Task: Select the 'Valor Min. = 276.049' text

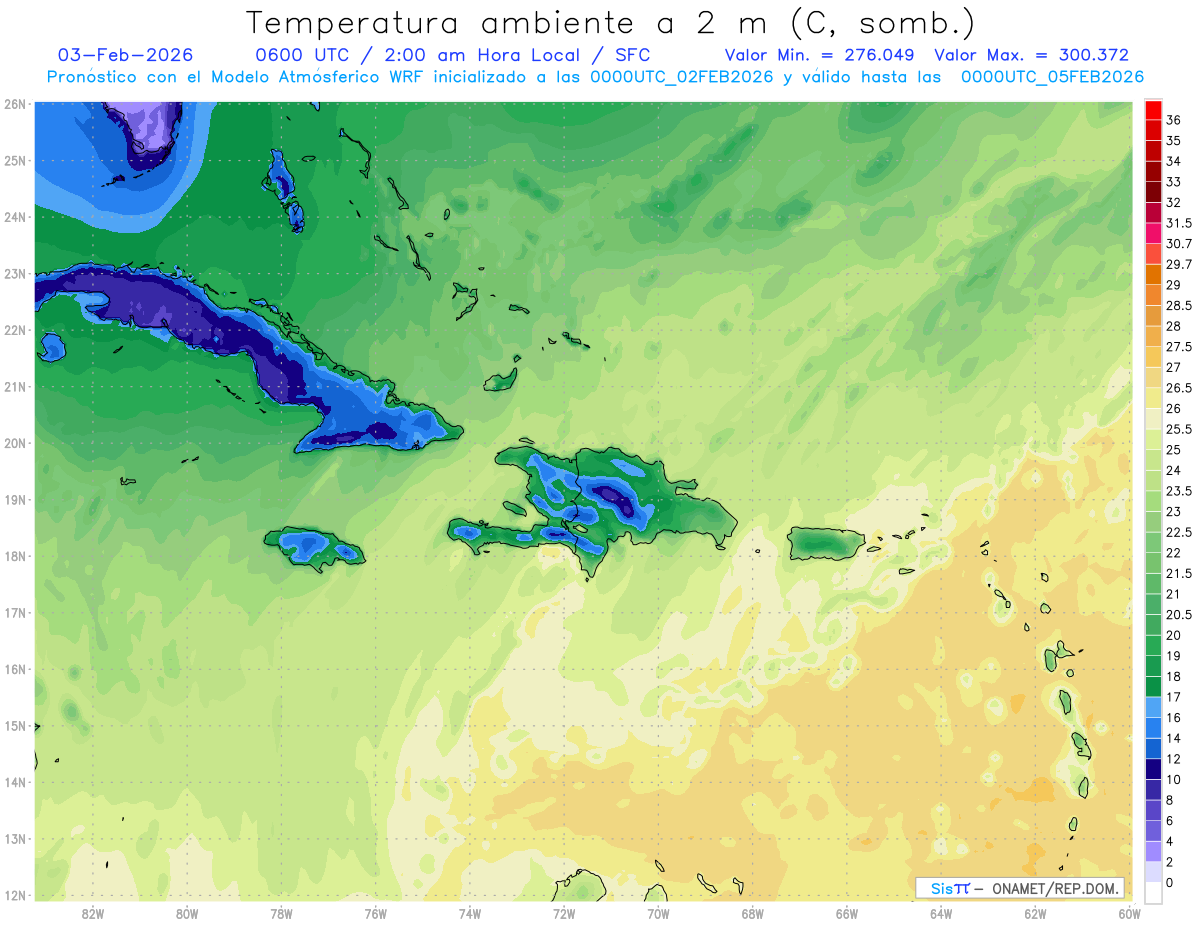Action: pos(822,55)
